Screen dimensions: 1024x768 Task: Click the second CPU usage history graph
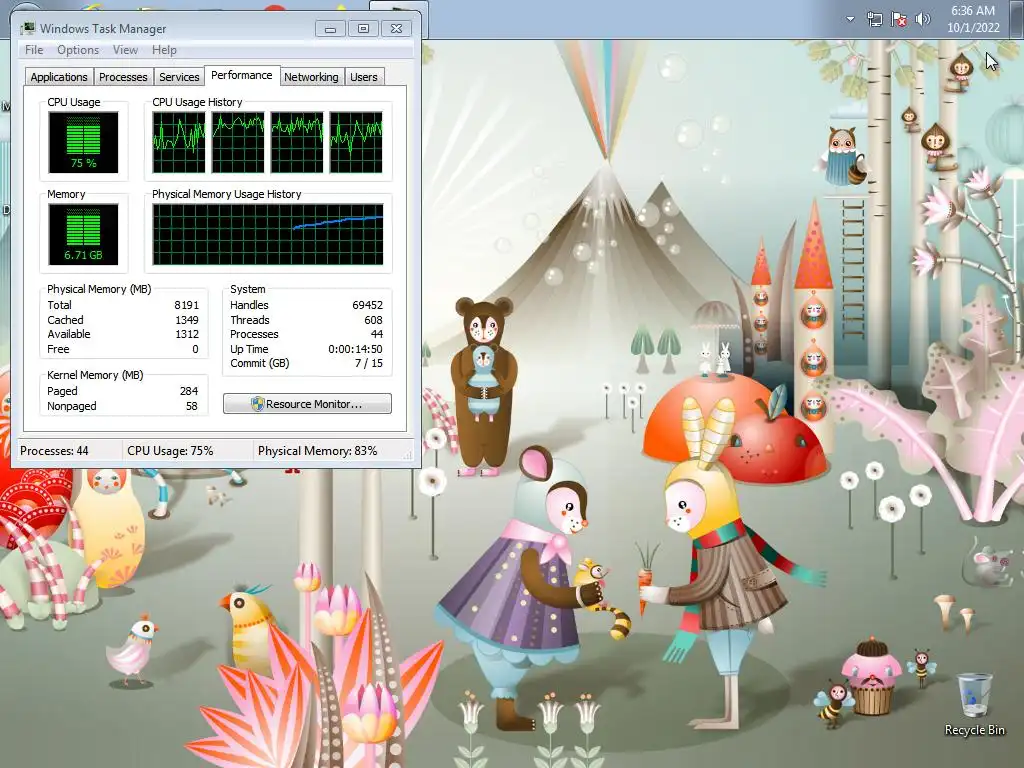(238, 142)
